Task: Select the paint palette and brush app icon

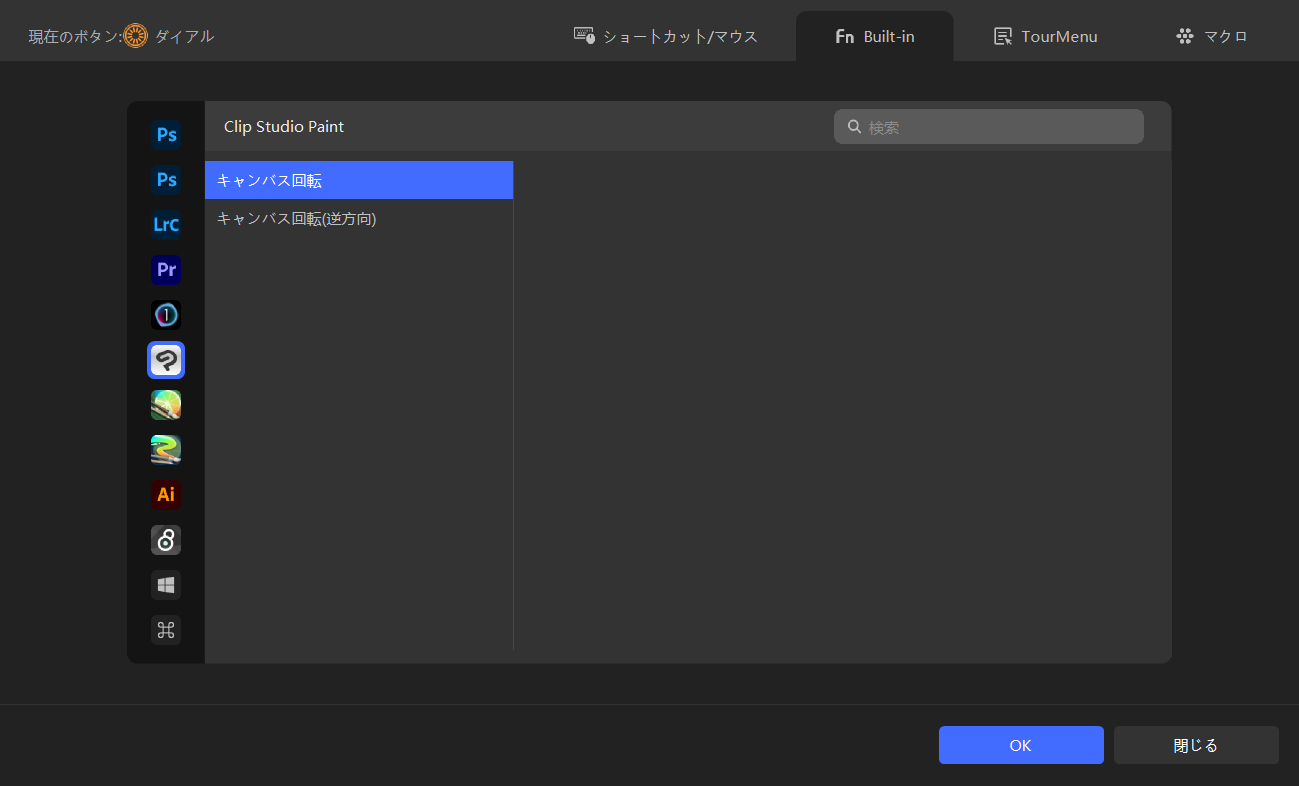Action: click(166, 405)
